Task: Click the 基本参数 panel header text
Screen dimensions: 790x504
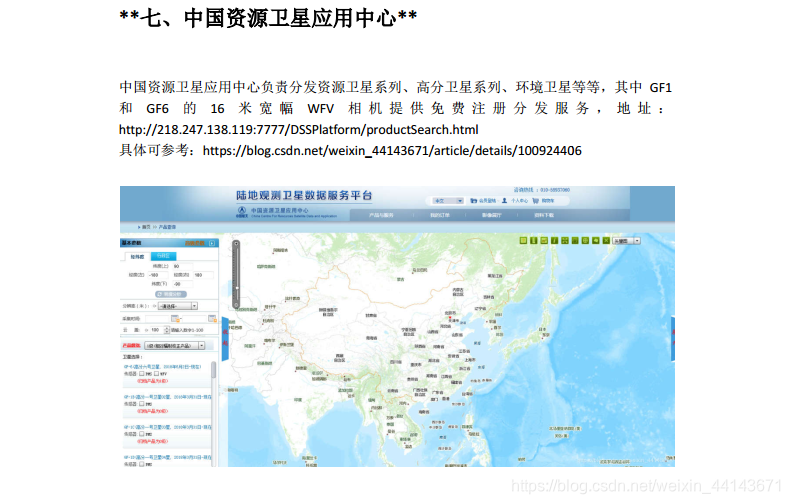Action: (x=131, y=243)
